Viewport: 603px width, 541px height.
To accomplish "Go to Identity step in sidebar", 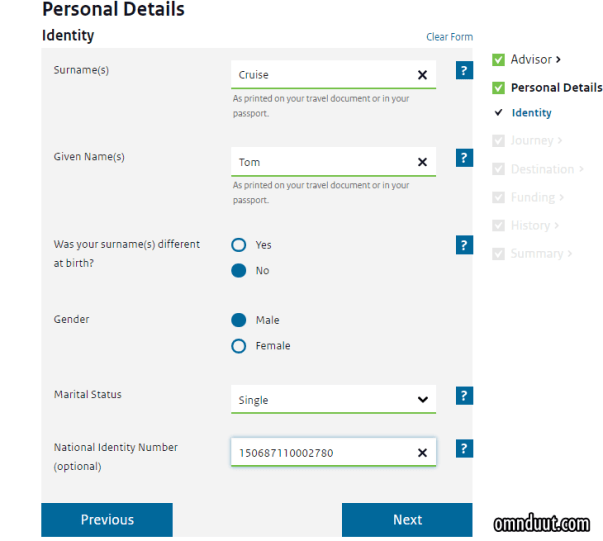I will pos(531,113).
